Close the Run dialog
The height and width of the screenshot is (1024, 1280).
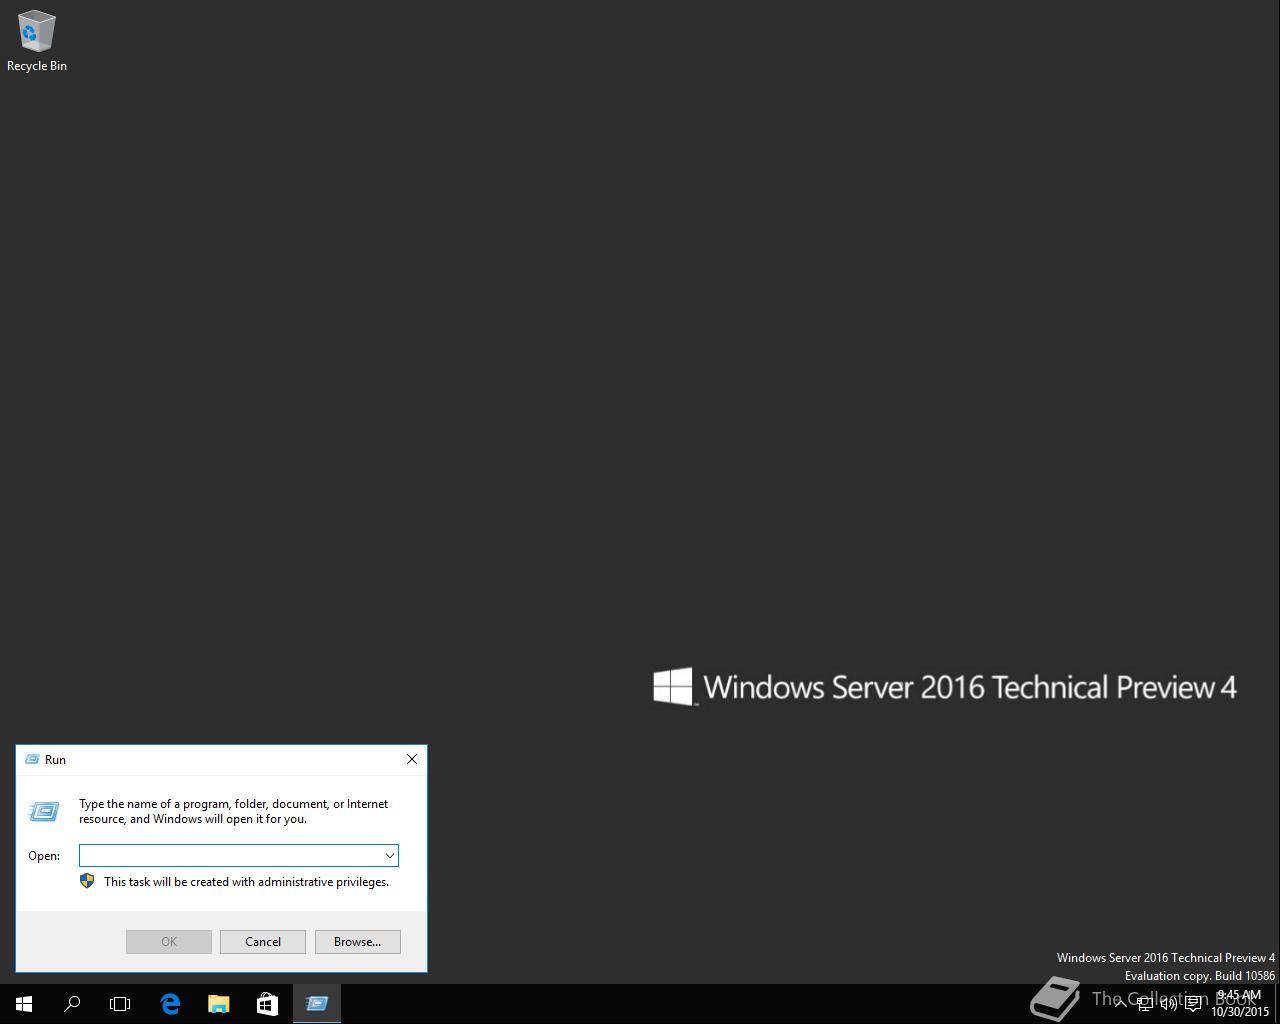coord(411,759)
